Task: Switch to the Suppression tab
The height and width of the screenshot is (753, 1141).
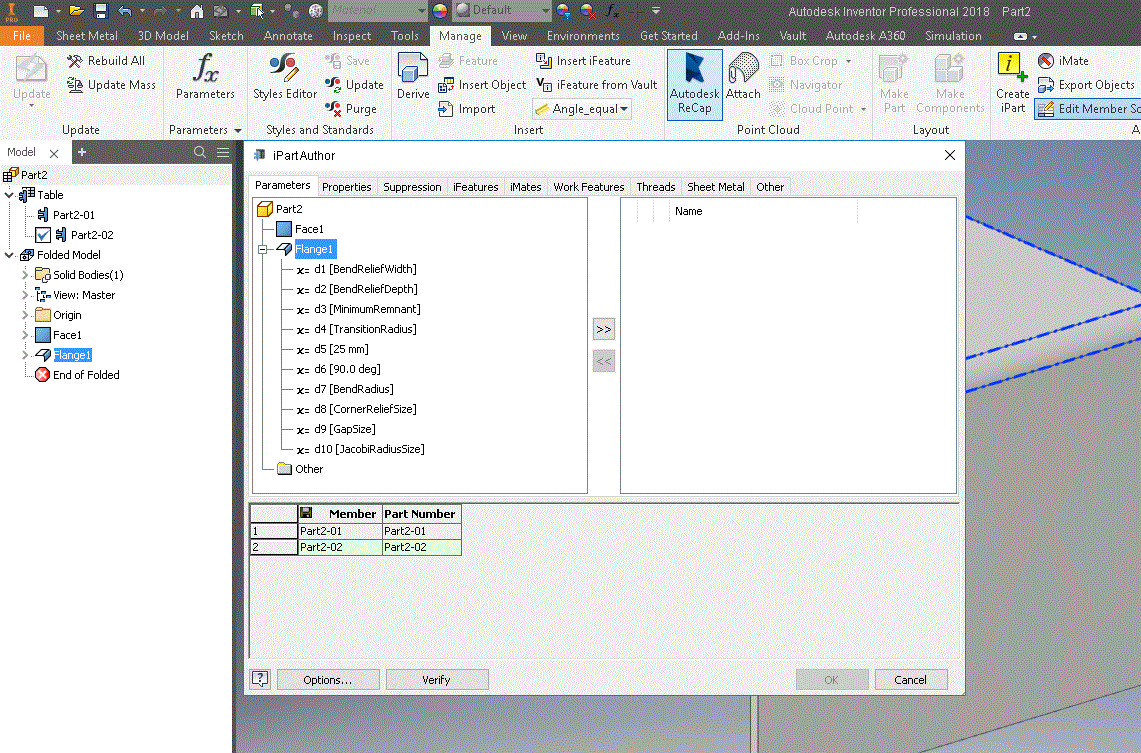Action: [x=412, y=187]
